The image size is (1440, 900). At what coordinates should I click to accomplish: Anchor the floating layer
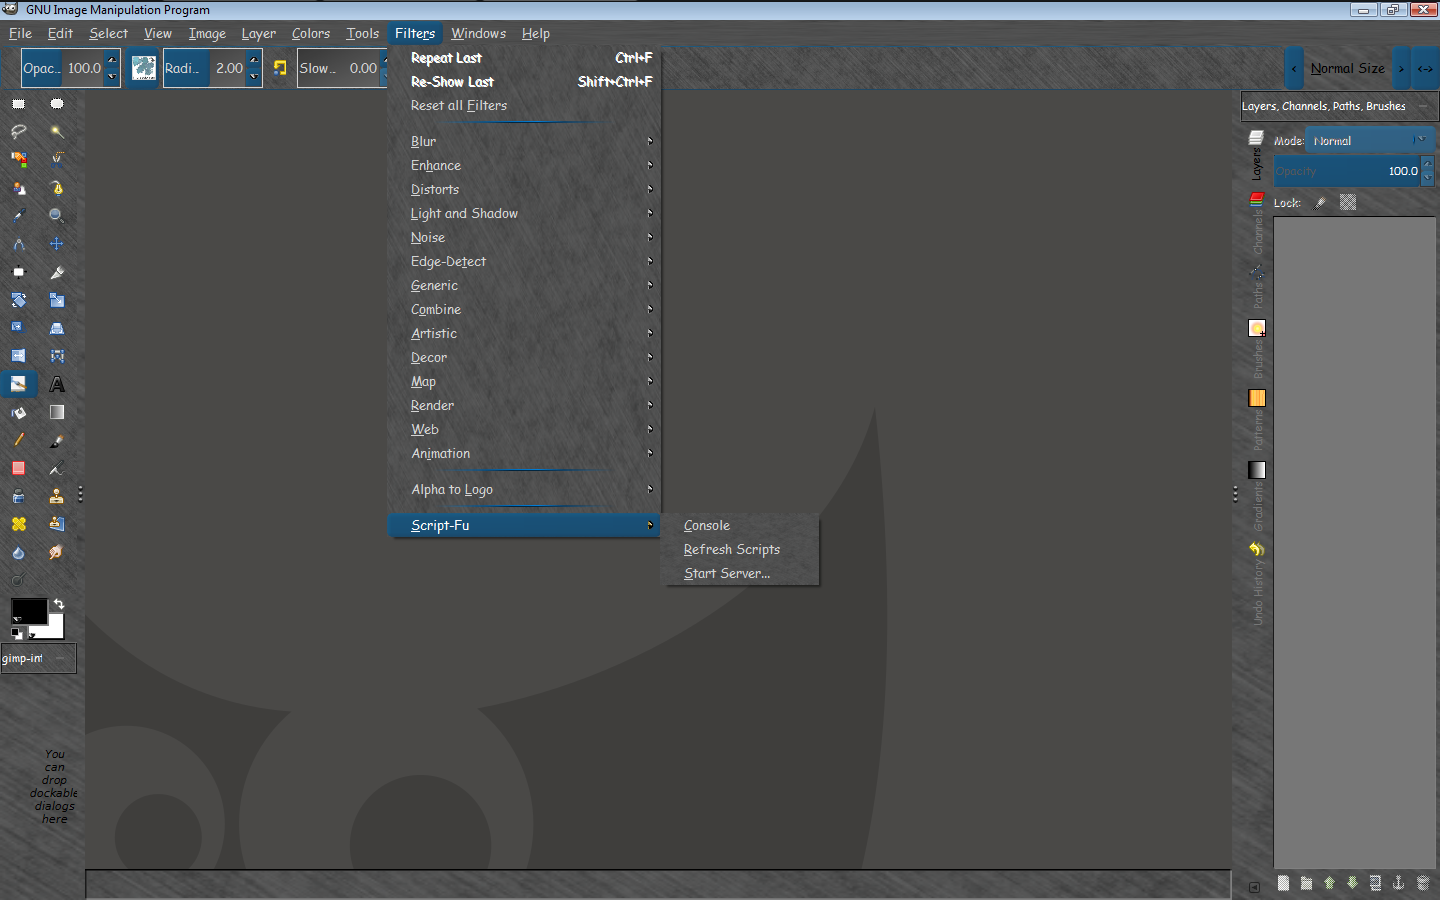click(1399, 883)
